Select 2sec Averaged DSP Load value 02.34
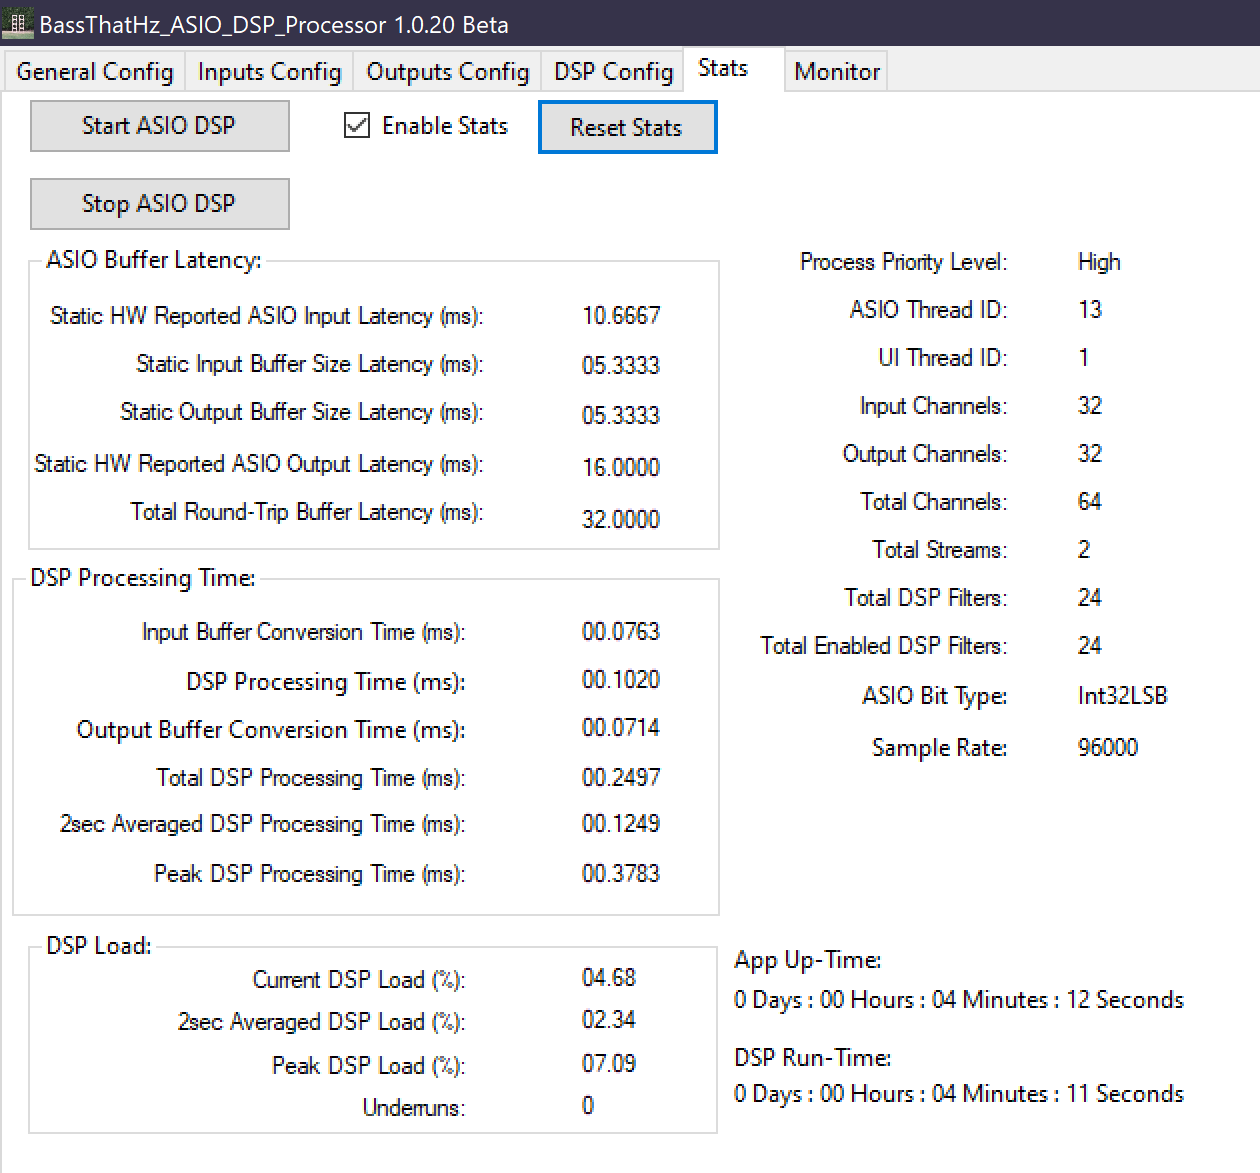The image size is (1260, 1173). [609, 1020]
